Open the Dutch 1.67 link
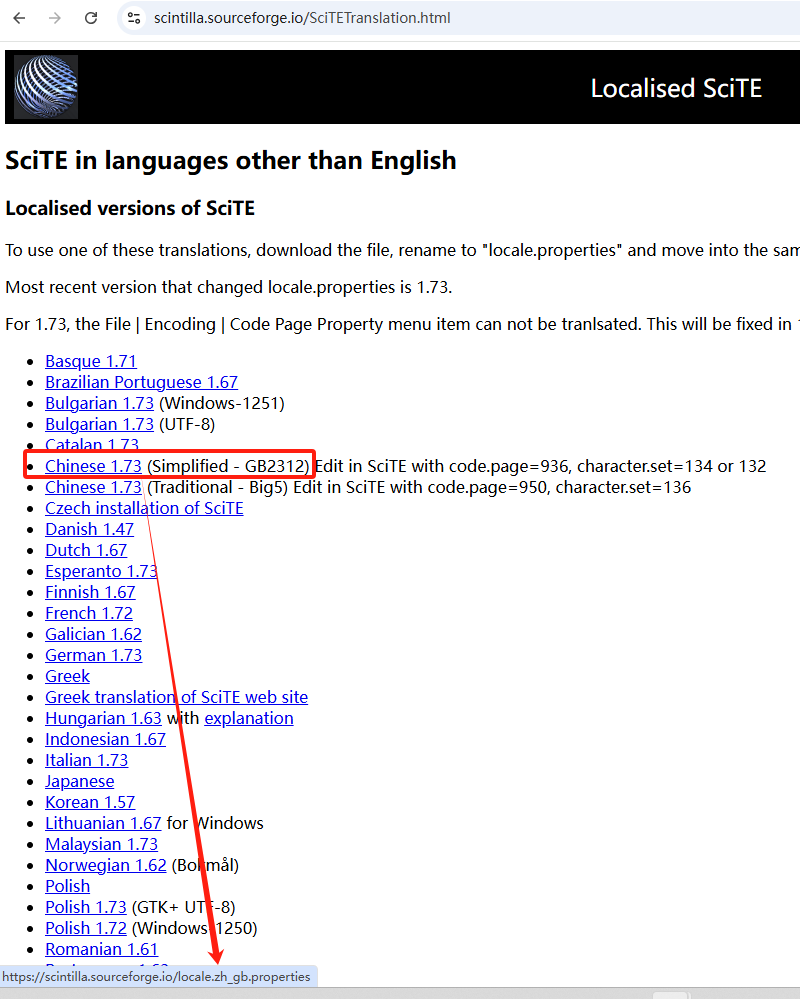The height and width of the screenshot is (999, 800). (86, 550)
